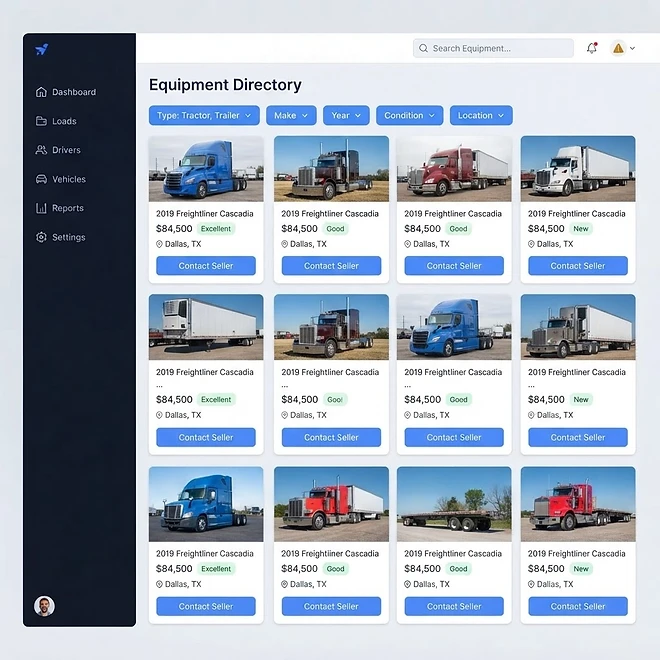Click the New badge on the white truck card
The image size is (660, 660).
click(581, 229)
